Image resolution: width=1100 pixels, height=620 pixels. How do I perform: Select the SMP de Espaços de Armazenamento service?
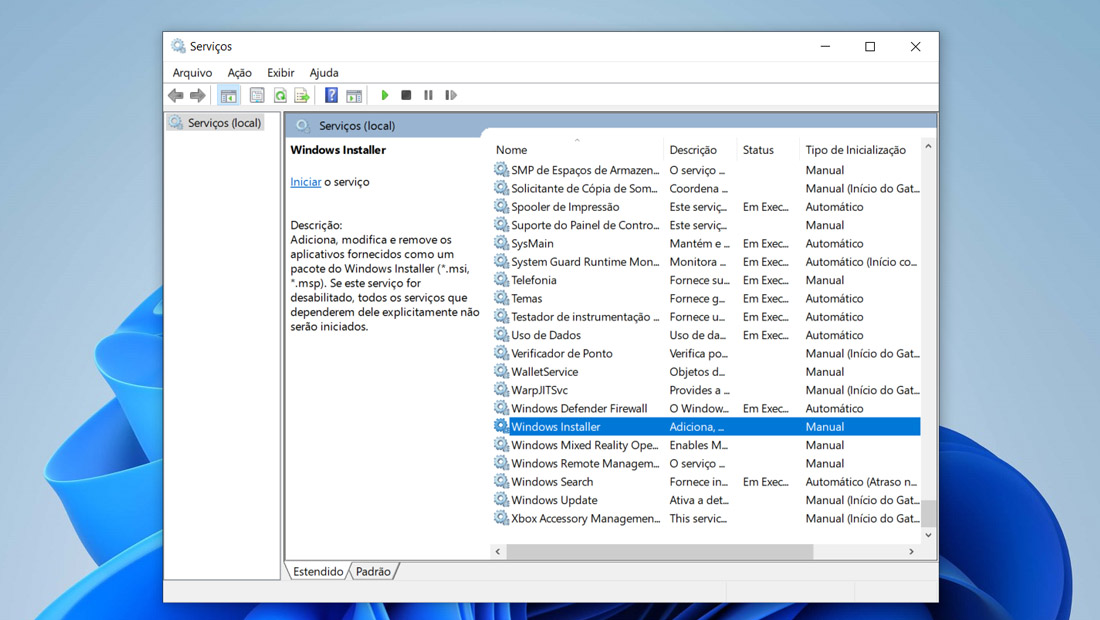tap(707, 170)
